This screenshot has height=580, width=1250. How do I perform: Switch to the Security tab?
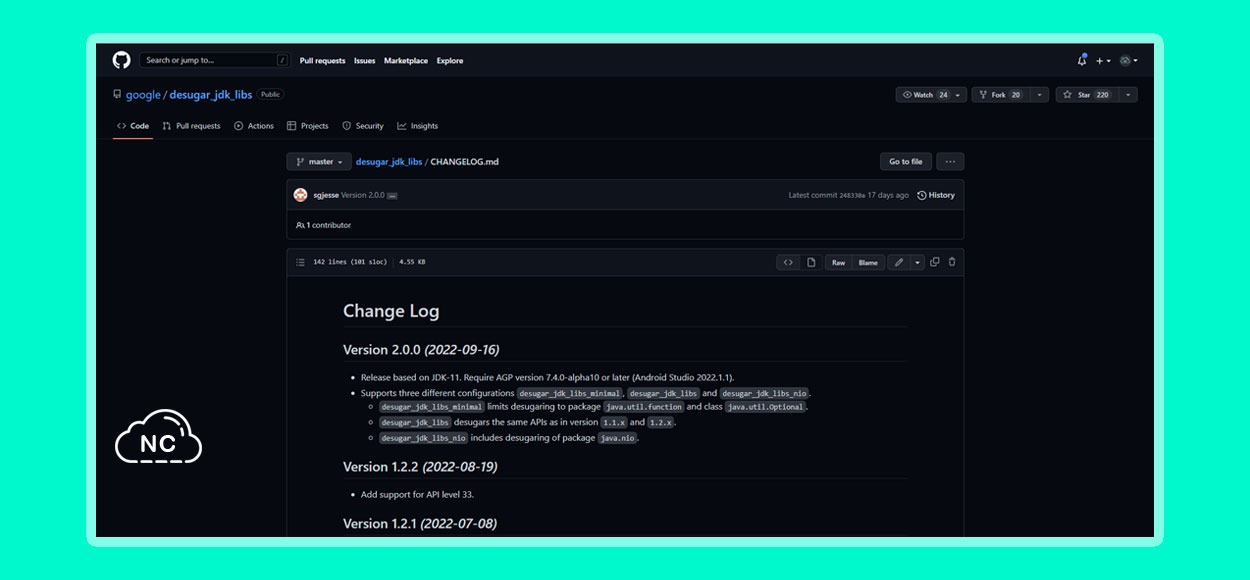coord(363,126)
